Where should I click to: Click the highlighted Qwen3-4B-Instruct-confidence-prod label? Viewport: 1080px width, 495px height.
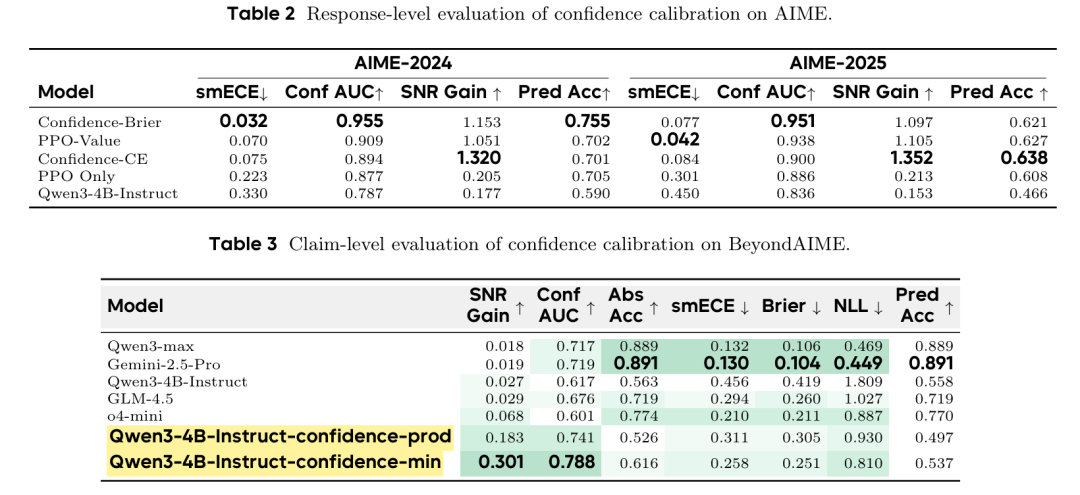(280, 437)
